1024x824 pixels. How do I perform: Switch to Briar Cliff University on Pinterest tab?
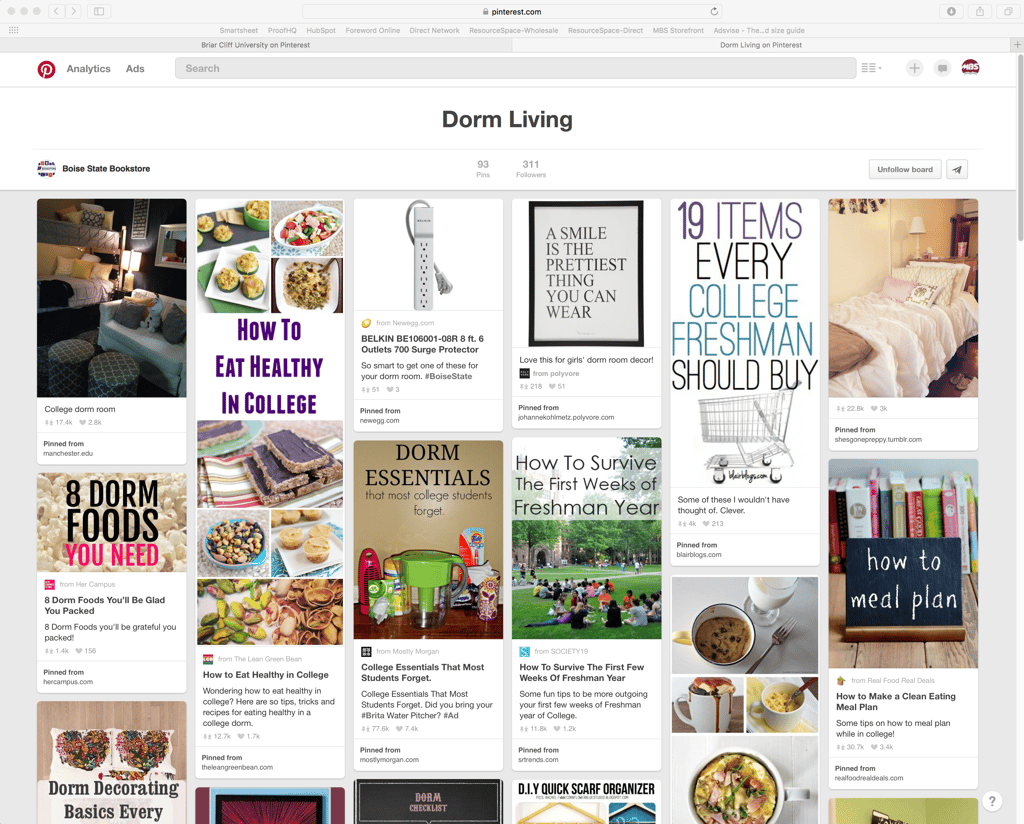pos(255,45)
